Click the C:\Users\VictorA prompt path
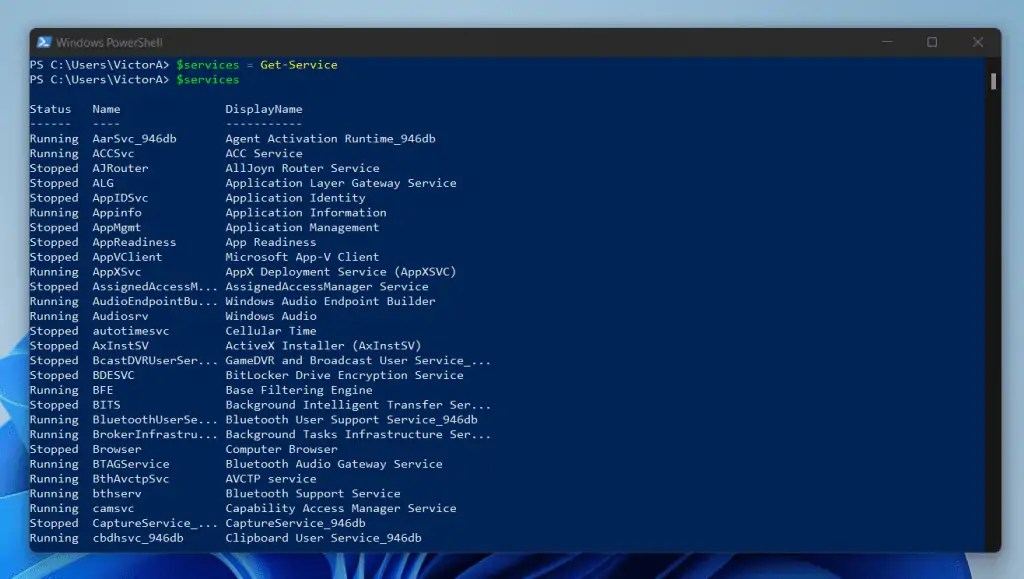This screenshot has width=1024, height=579. 110,64
